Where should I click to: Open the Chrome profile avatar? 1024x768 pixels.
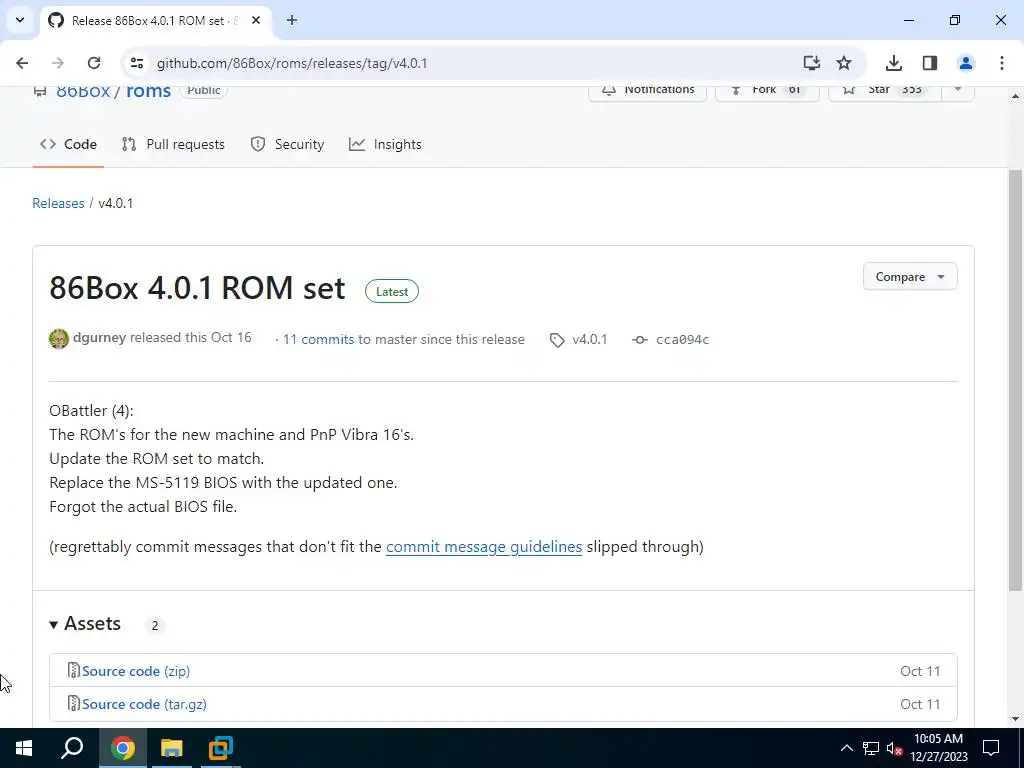(x=966, y=63)
